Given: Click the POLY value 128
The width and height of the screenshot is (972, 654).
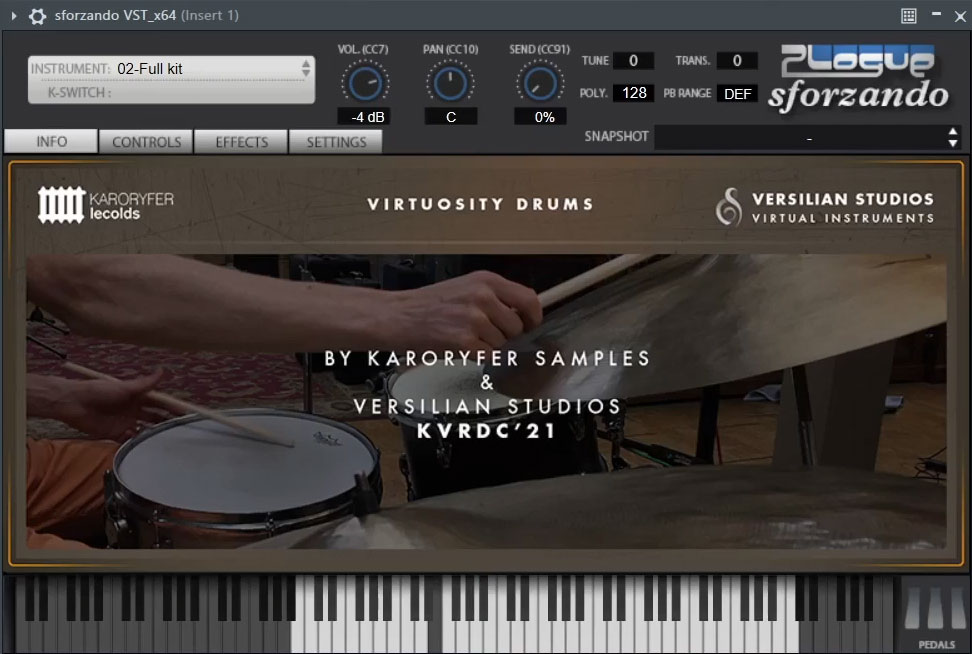Looking at the screenshot, I should [634, 93].
